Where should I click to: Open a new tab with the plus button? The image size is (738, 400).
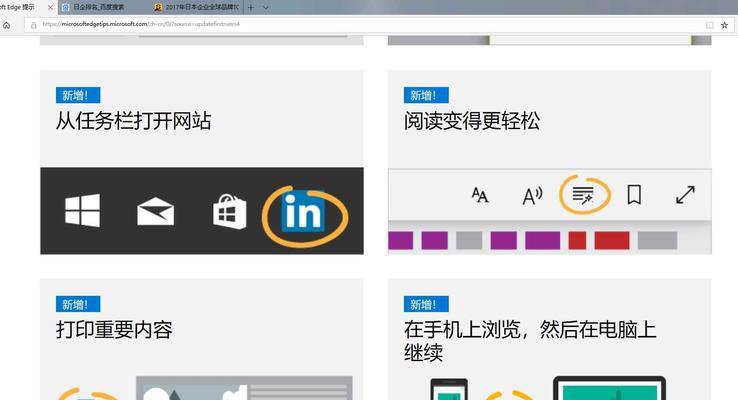point(251,8)
